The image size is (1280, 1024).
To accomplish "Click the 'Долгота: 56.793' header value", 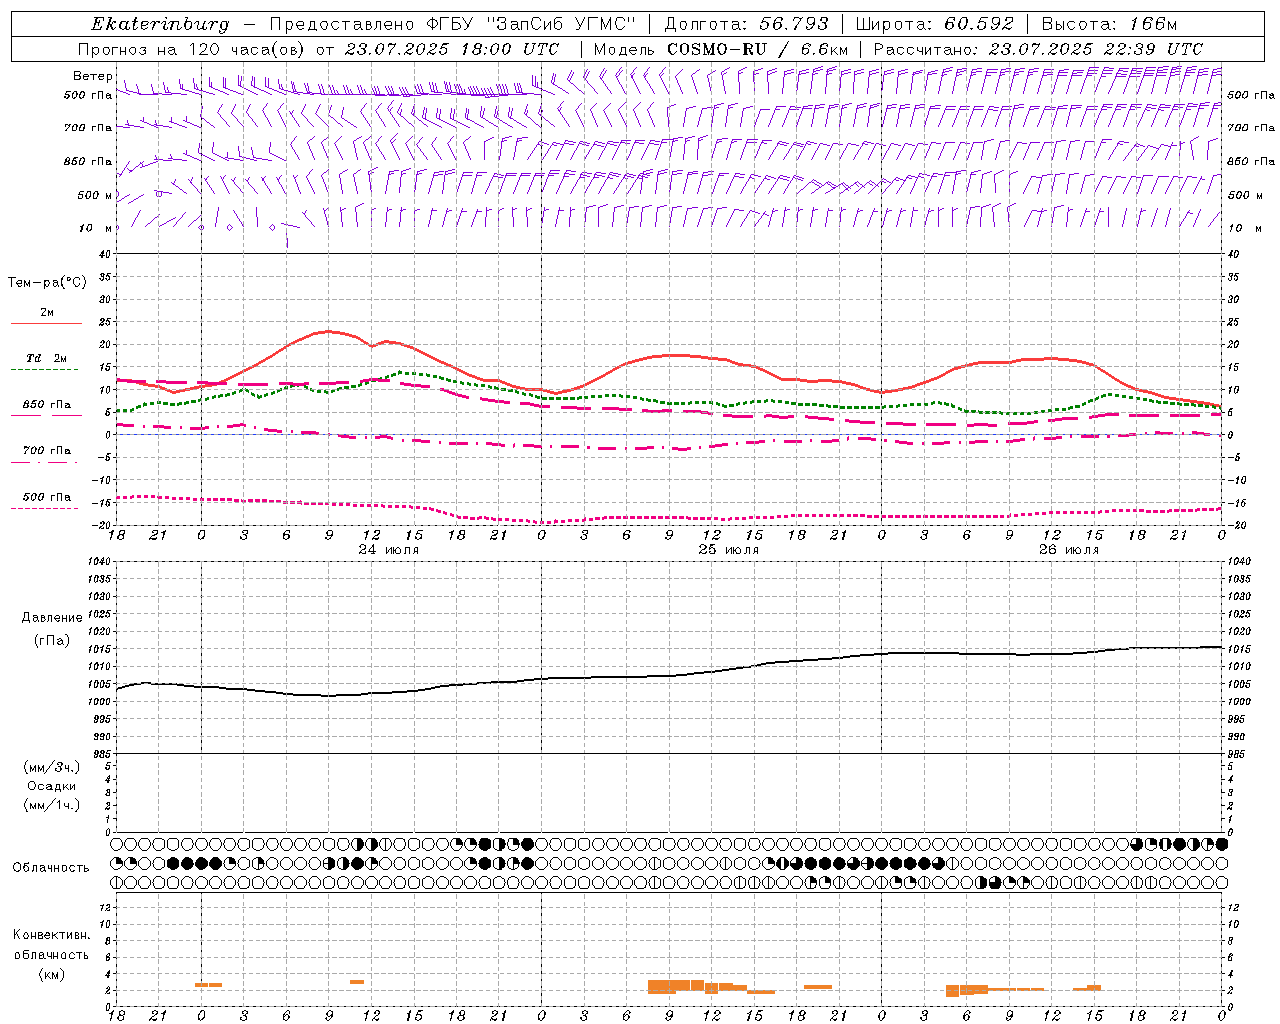I will (746, 24).
